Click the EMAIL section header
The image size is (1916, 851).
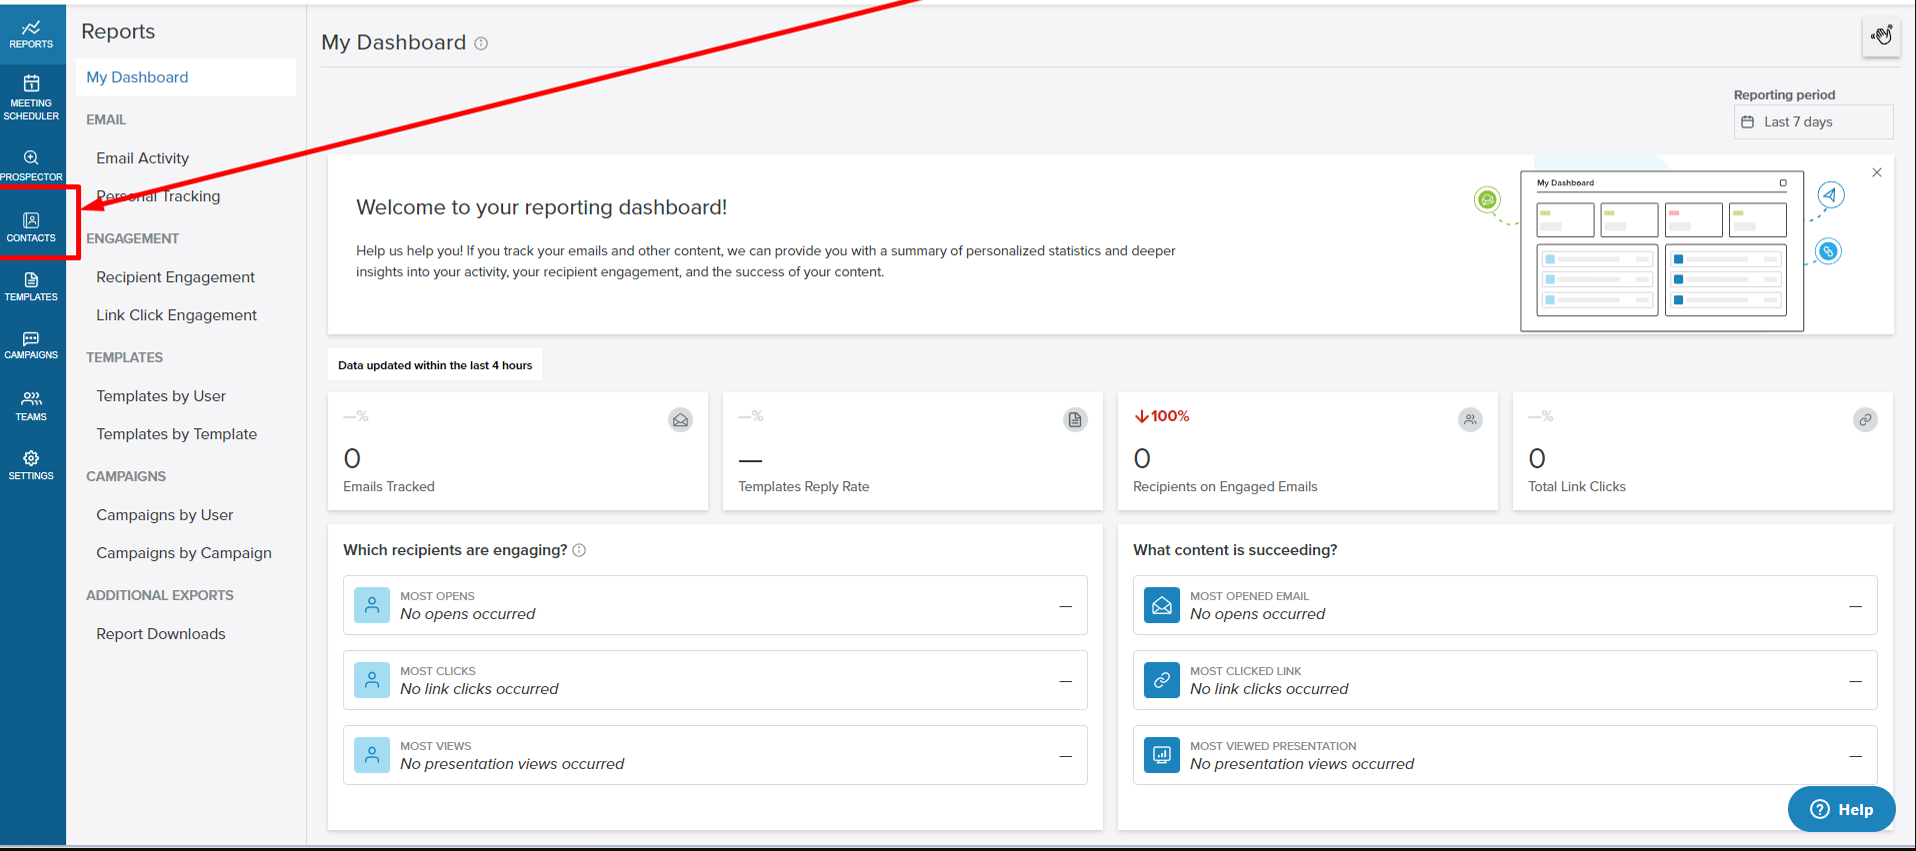tap(106, 119)
